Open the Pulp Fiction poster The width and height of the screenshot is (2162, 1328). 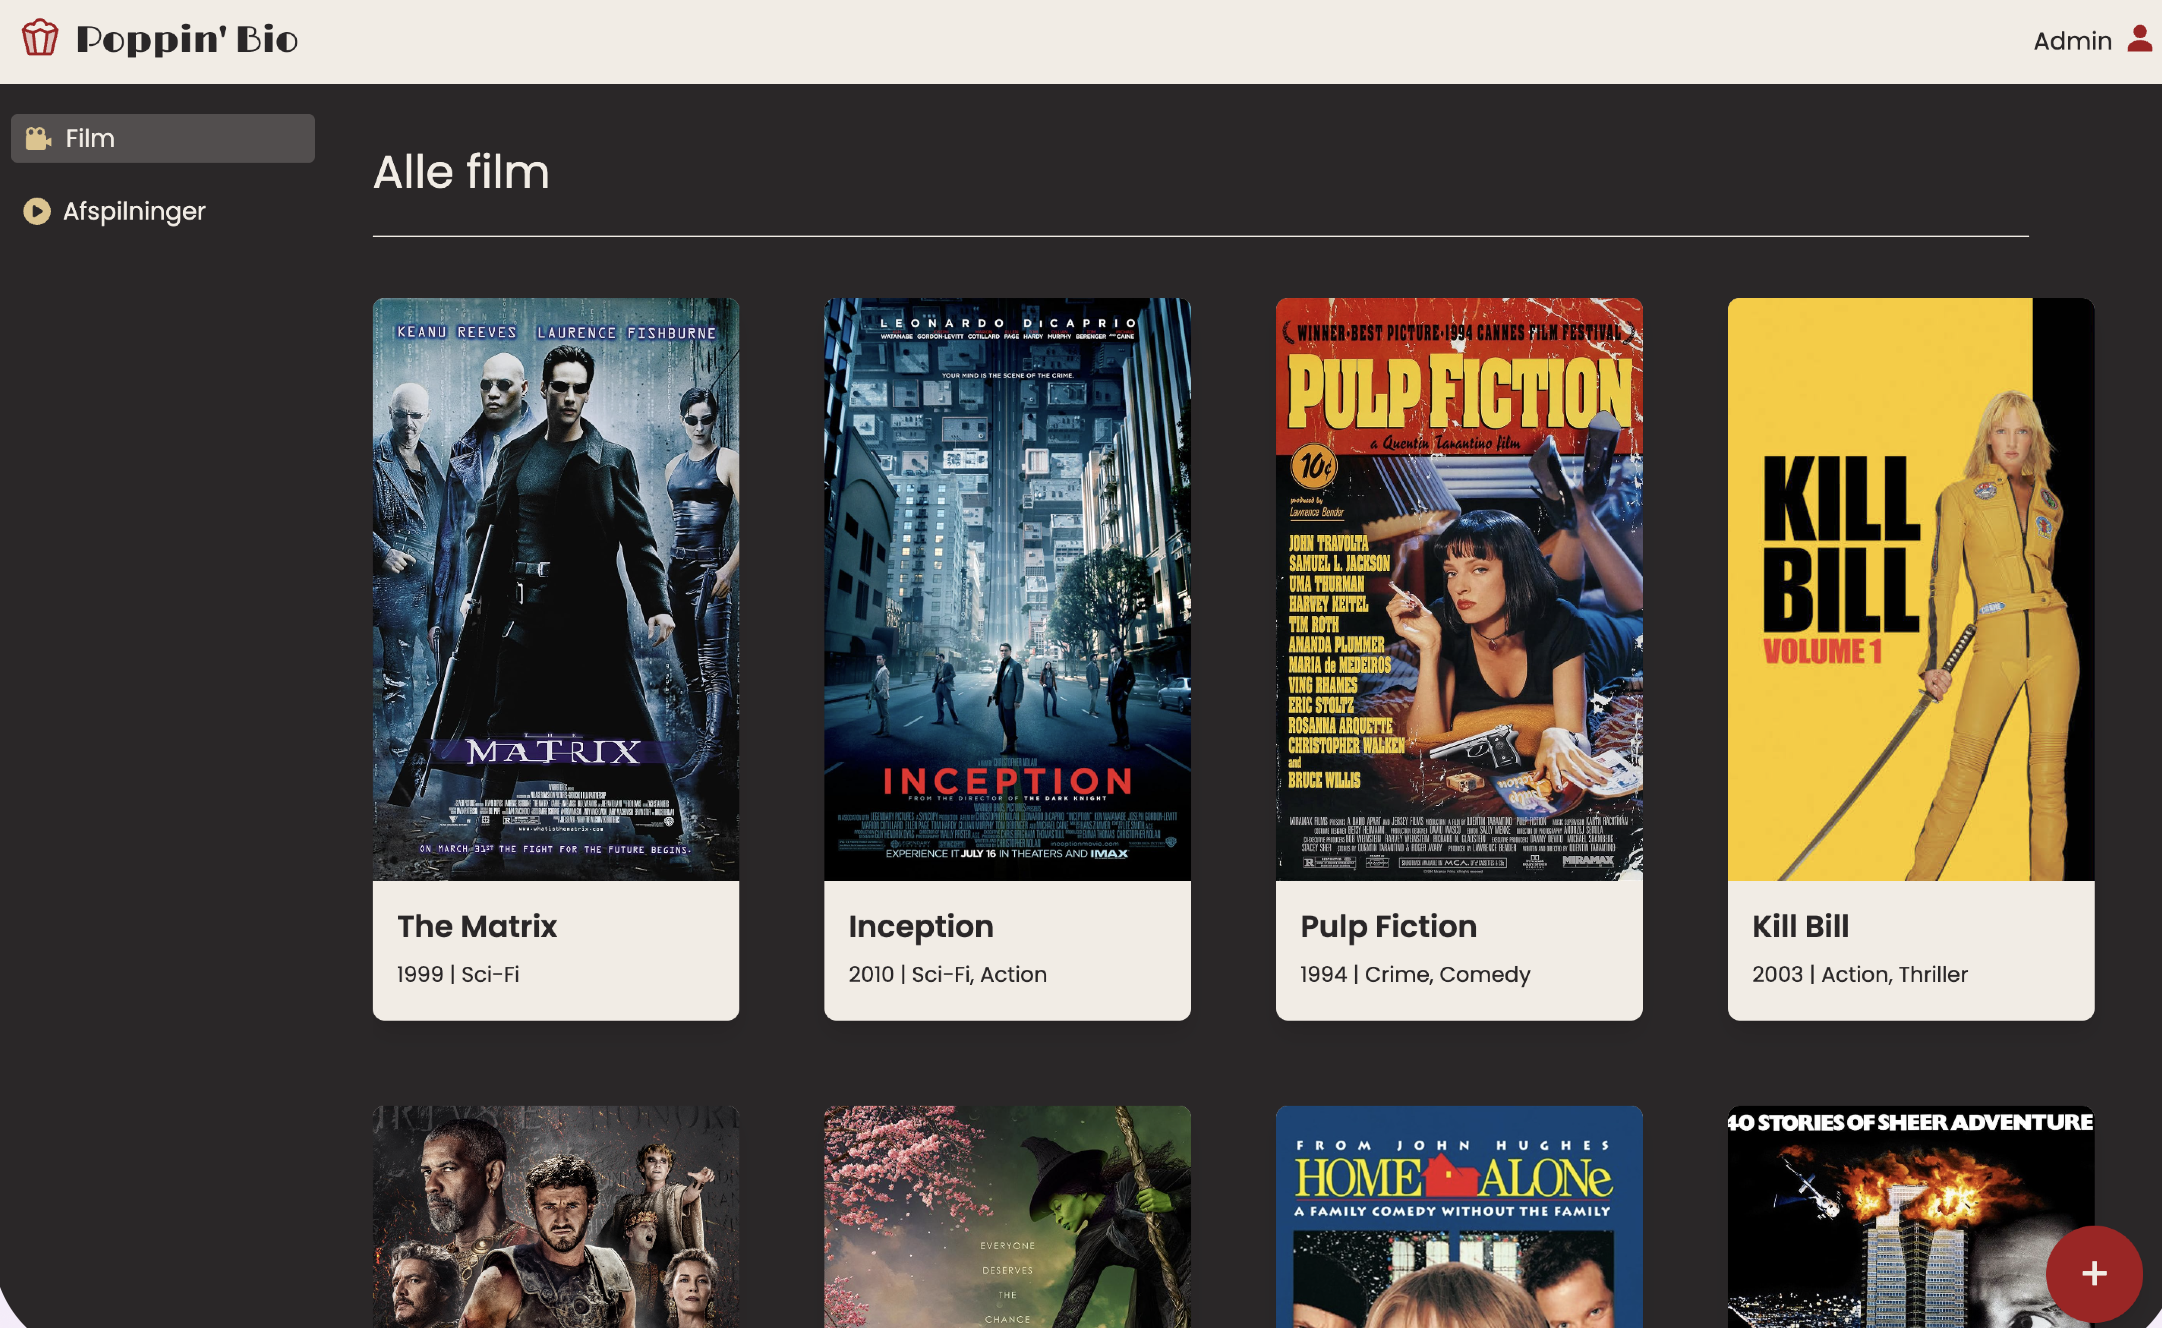tap(1459, 589)
